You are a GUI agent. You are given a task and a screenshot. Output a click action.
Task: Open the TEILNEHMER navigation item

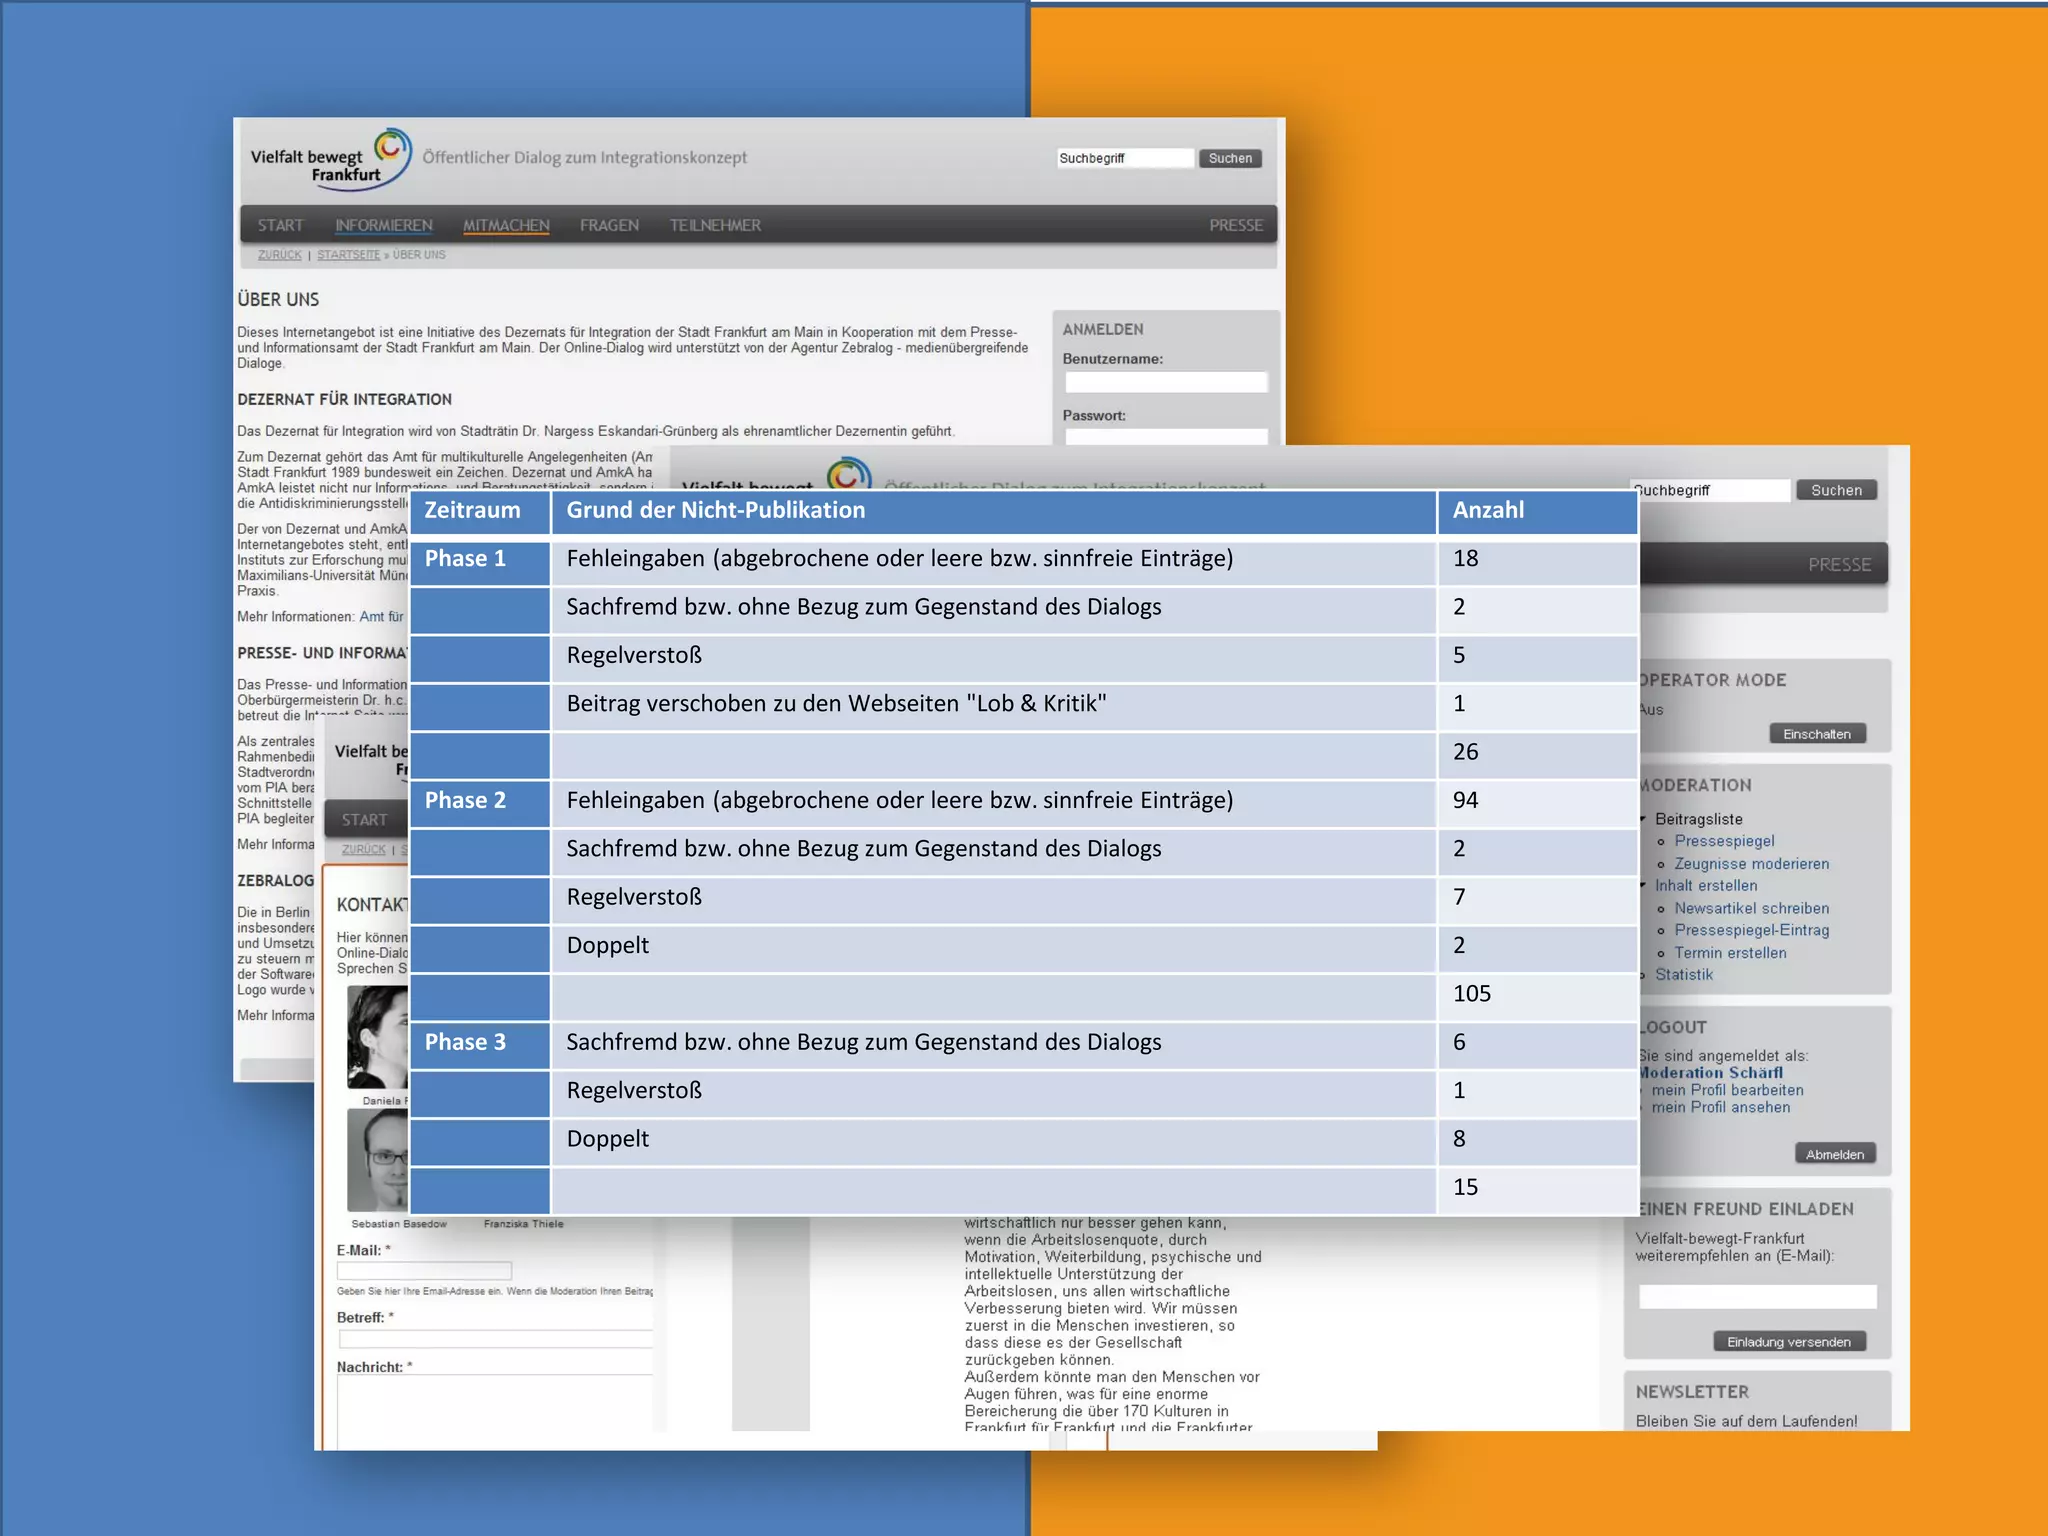715,225
